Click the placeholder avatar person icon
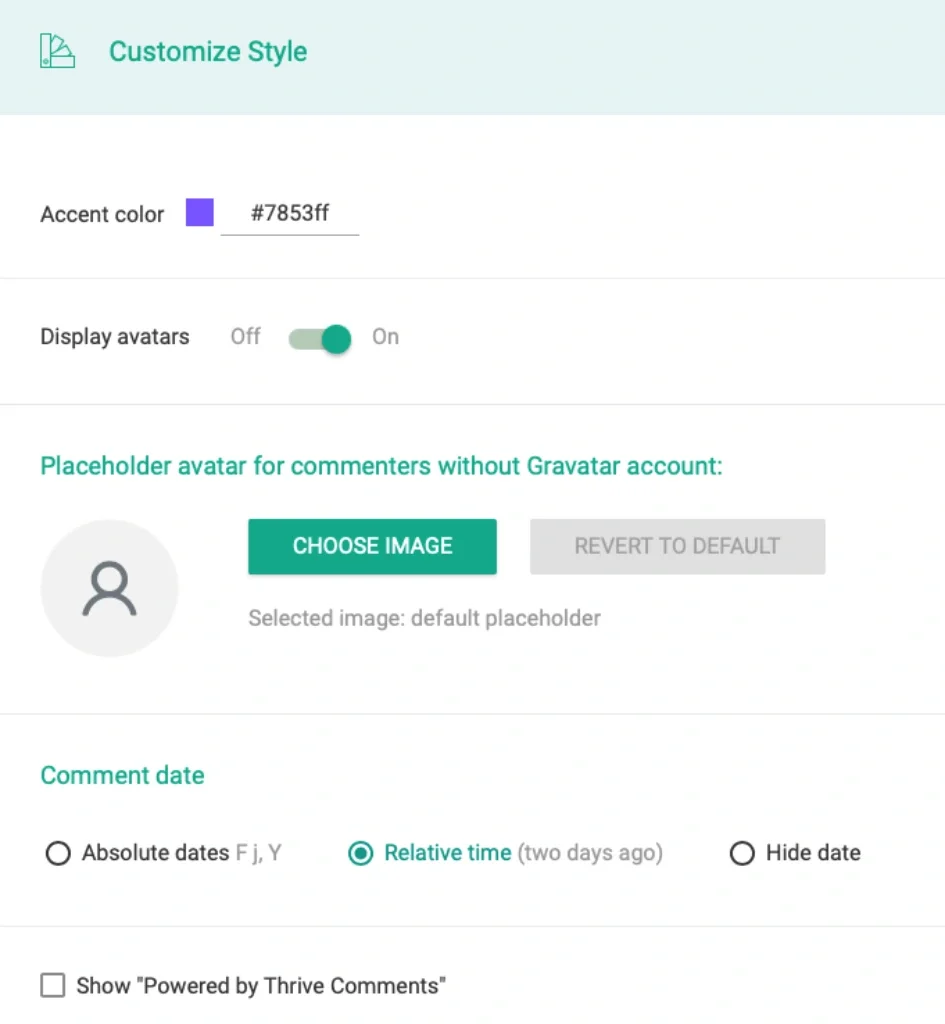The width and height of the screenshot is (945, 1024). [x=109, y=588]
